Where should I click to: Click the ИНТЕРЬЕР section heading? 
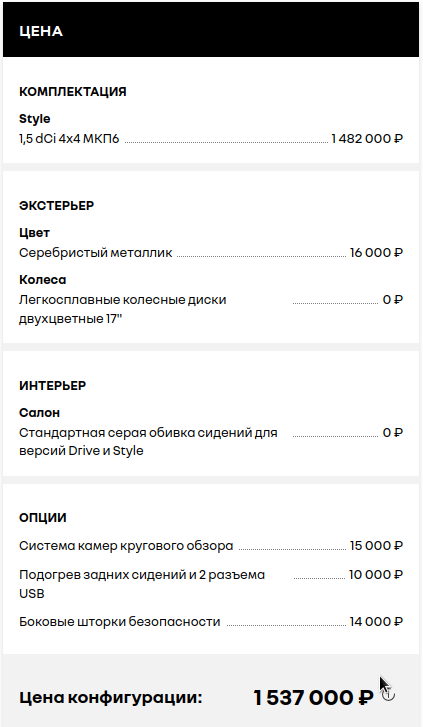coord(52,385)
